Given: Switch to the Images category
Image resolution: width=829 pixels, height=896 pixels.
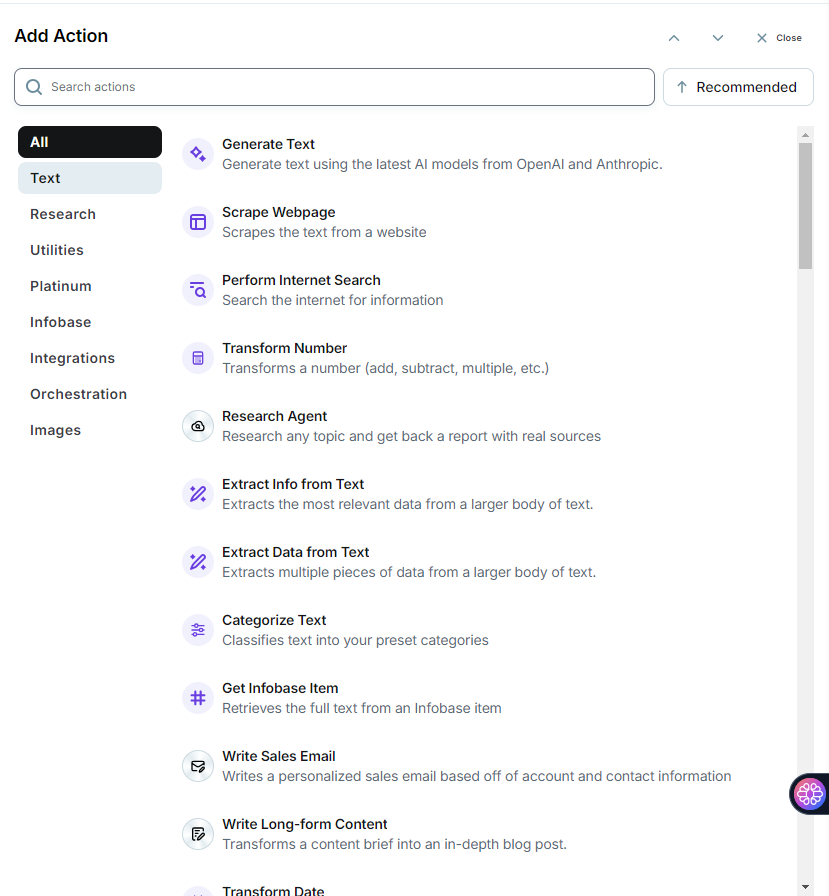Looking at the screenshot, I should 55,430.
